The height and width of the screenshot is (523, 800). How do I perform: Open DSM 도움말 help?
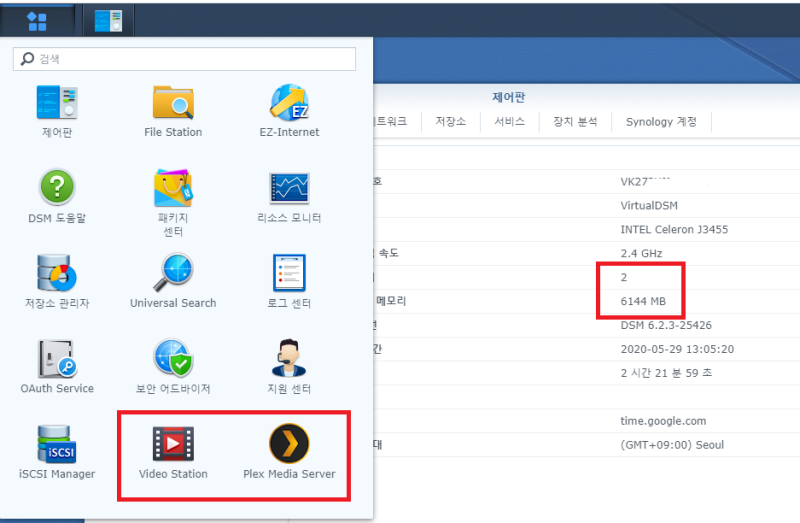click(57, 197)
